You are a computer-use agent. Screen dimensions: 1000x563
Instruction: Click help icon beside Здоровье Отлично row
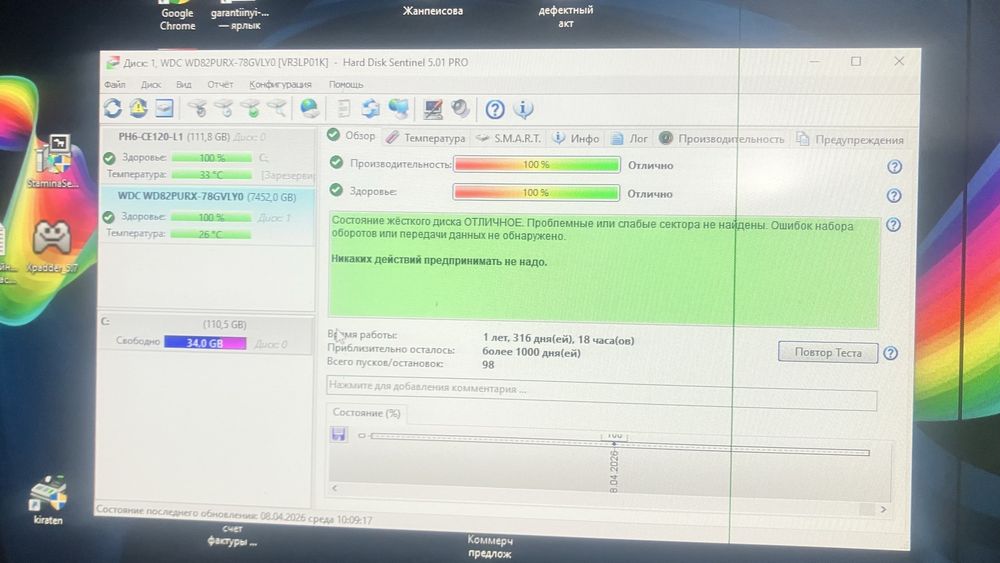coord(894,196)
